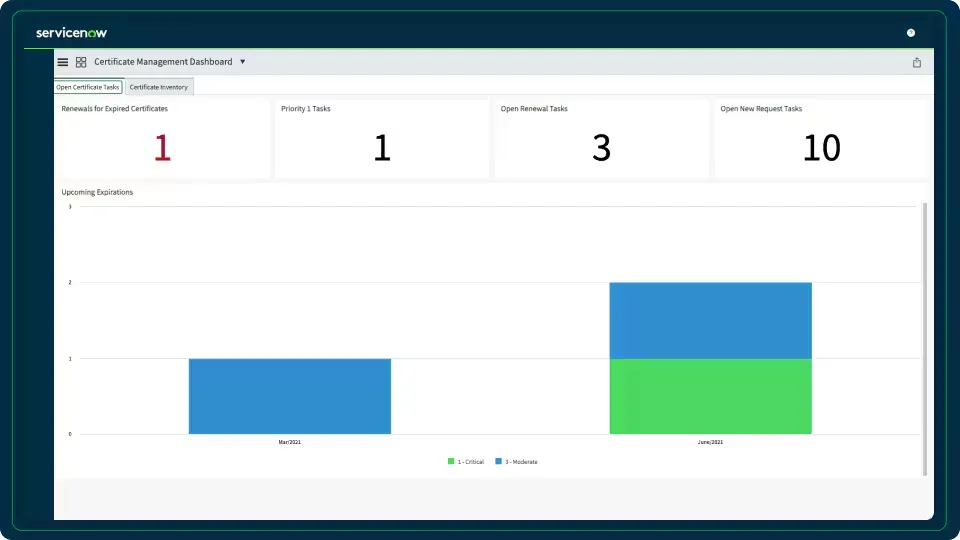Viewport: 960px width, 540px height.
Task: Click the vertical scrollbar beside the chart
Action: [924, 339]
